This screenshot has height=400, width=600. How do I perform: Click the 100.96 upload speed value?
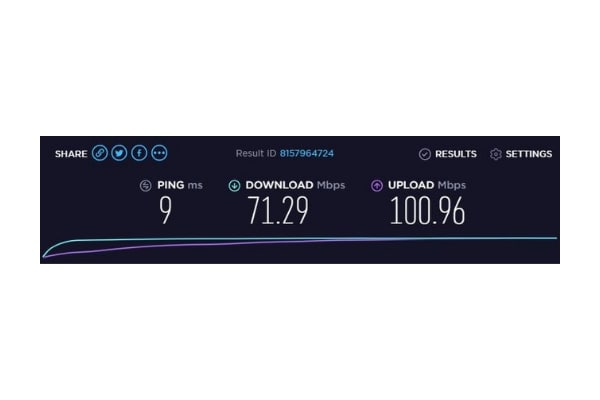pyautogui.click(x=427, y=210)
